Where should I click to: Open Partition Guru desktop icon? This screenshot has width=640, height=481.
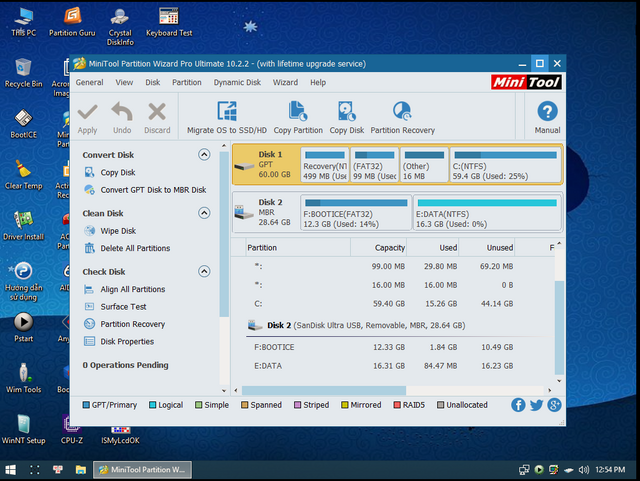[x=72, y=22]
